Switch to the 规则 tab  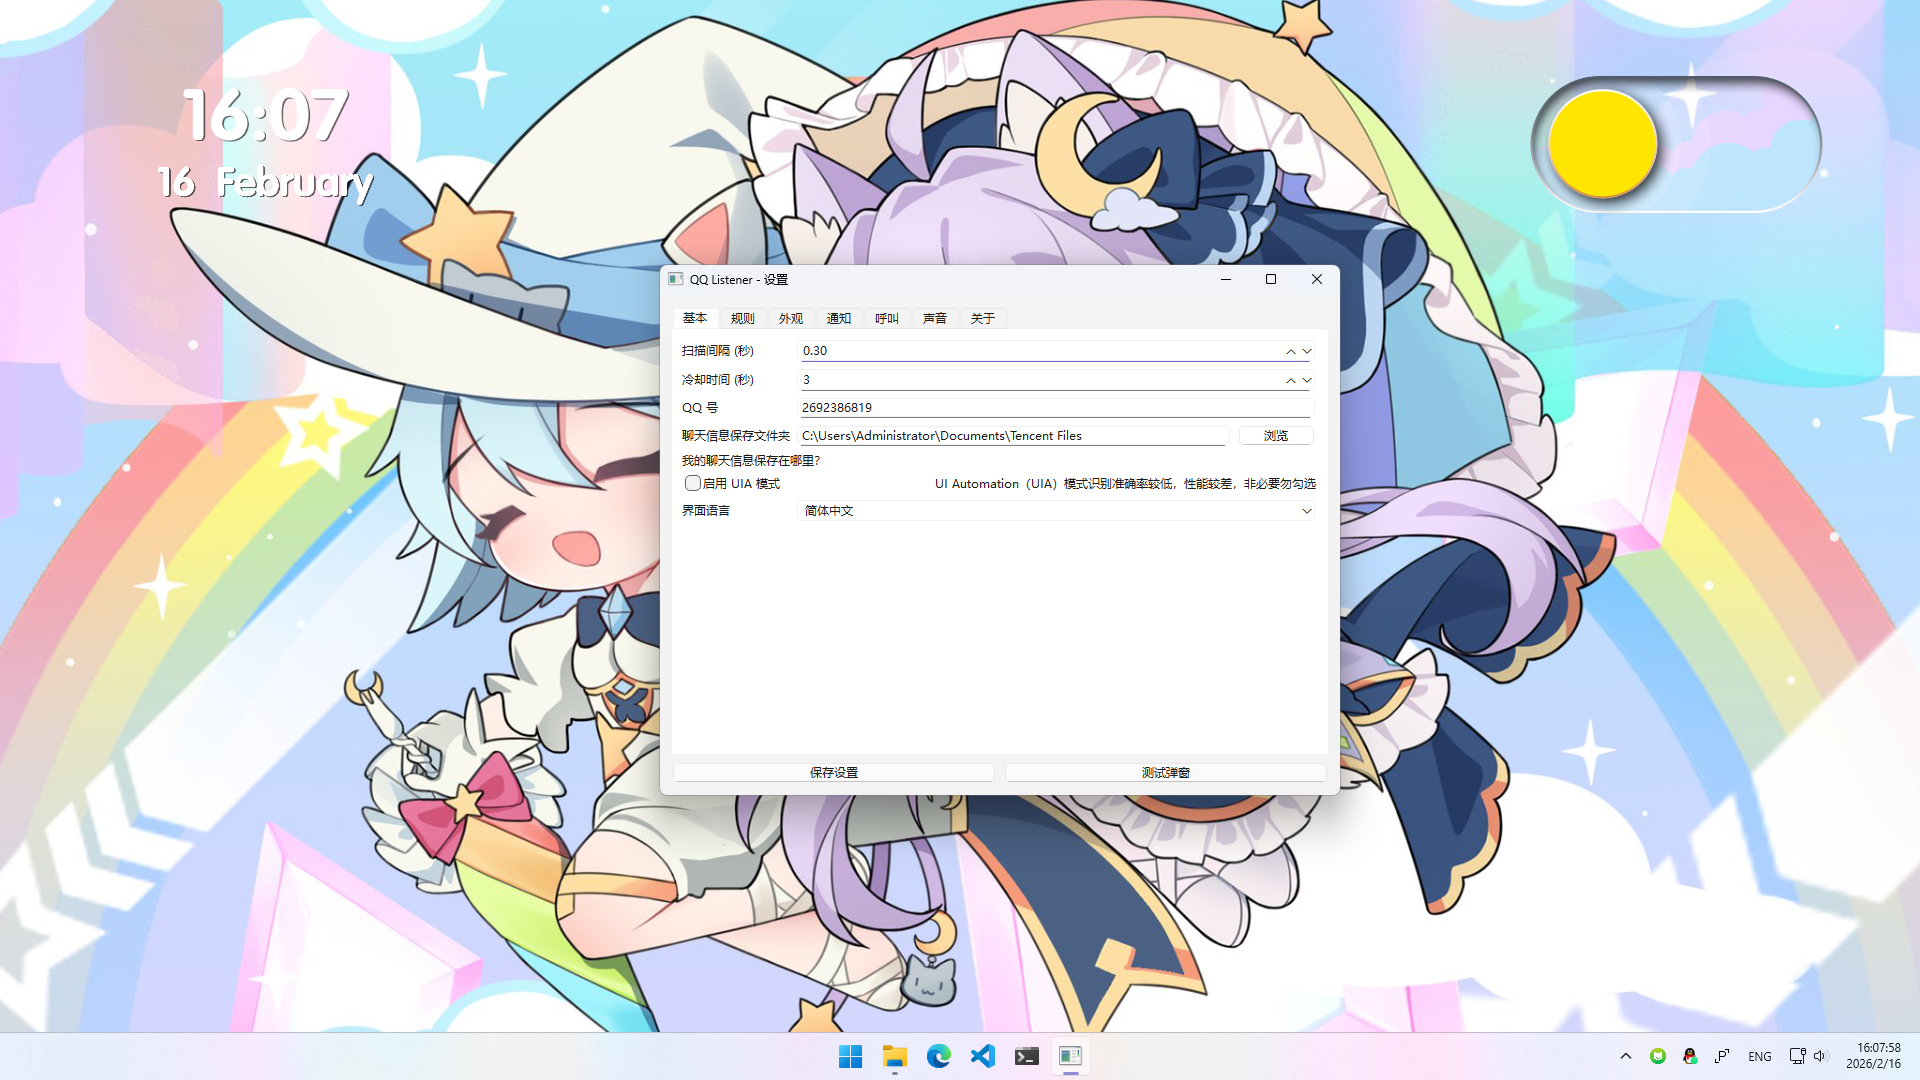point(742,318)
